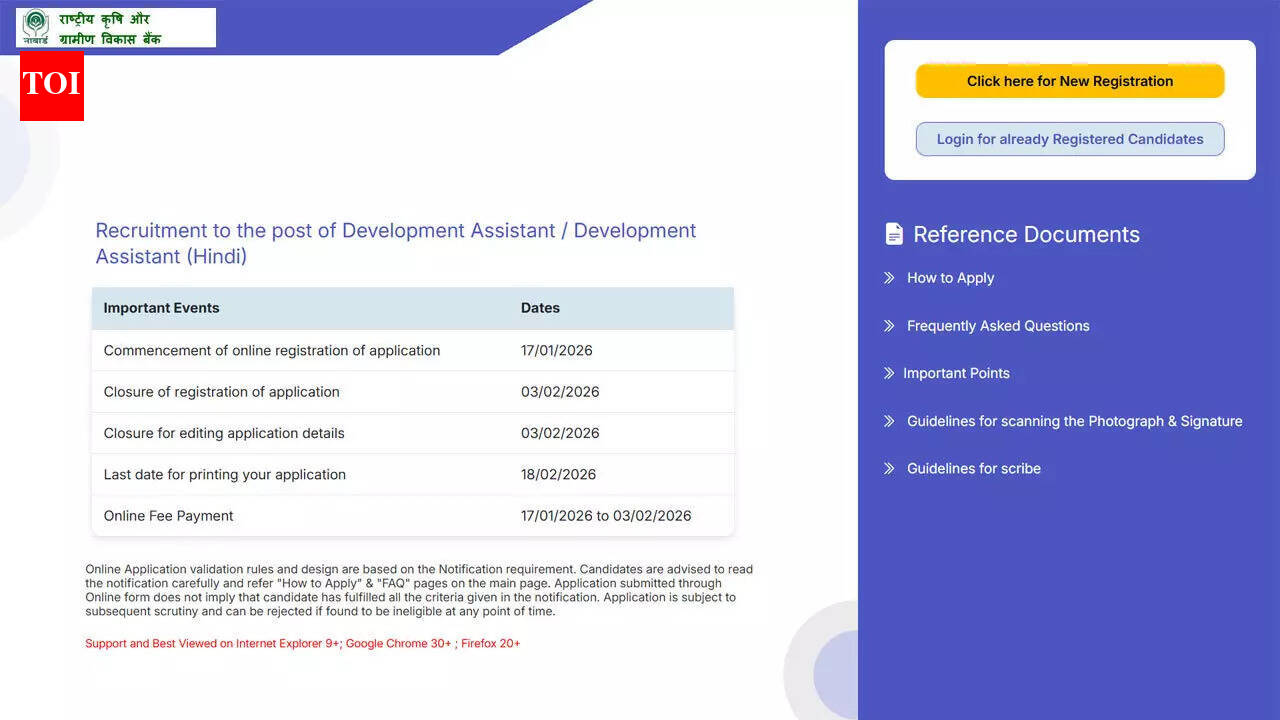Open the Guidelines for scribe document
This screenshot has width=1280, height=720.
[973, 468]
